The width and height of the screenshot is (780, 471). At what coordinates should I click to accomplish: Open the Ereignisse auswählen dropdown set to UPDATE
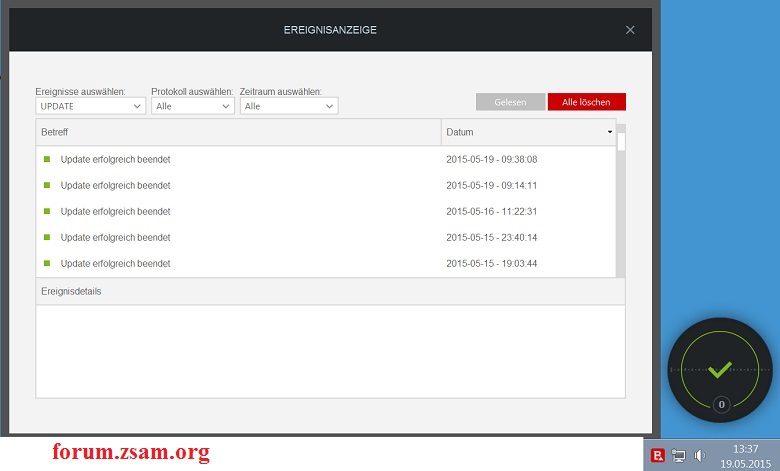90,106
